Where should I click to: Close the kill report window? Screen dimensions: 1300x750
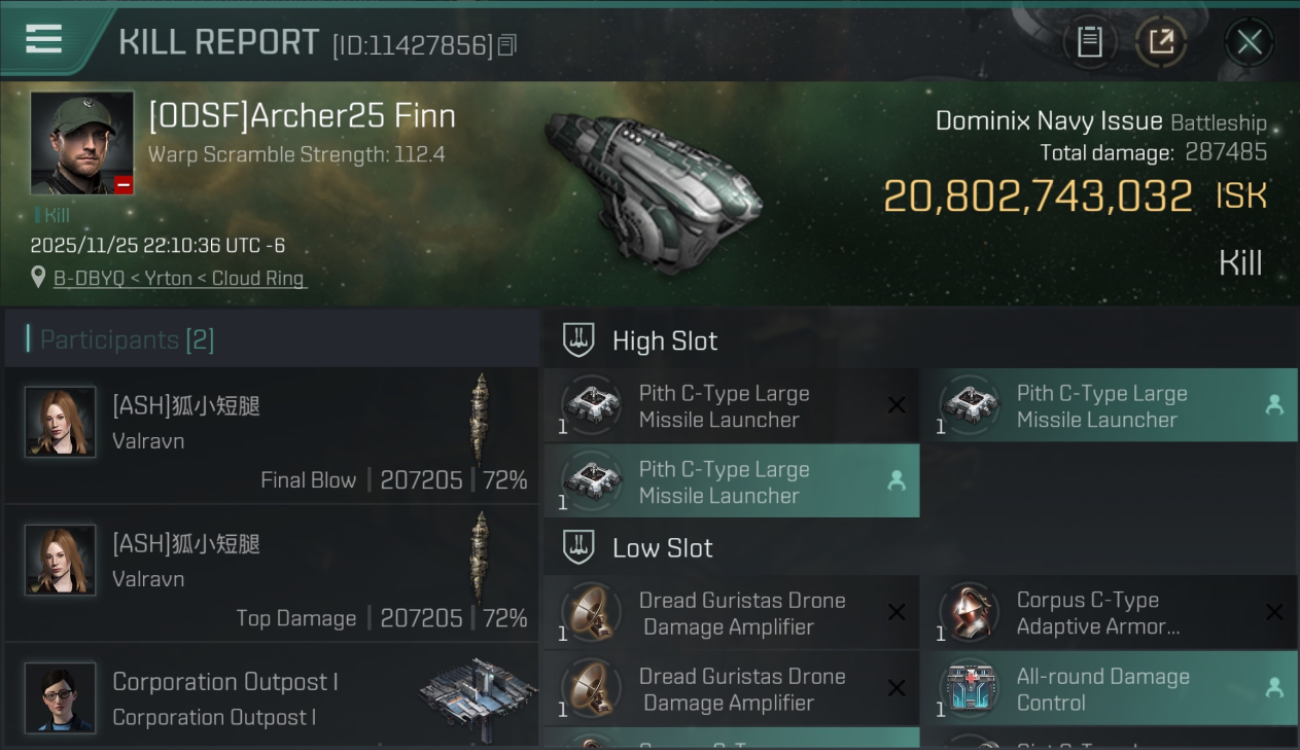coord(1249,42)
